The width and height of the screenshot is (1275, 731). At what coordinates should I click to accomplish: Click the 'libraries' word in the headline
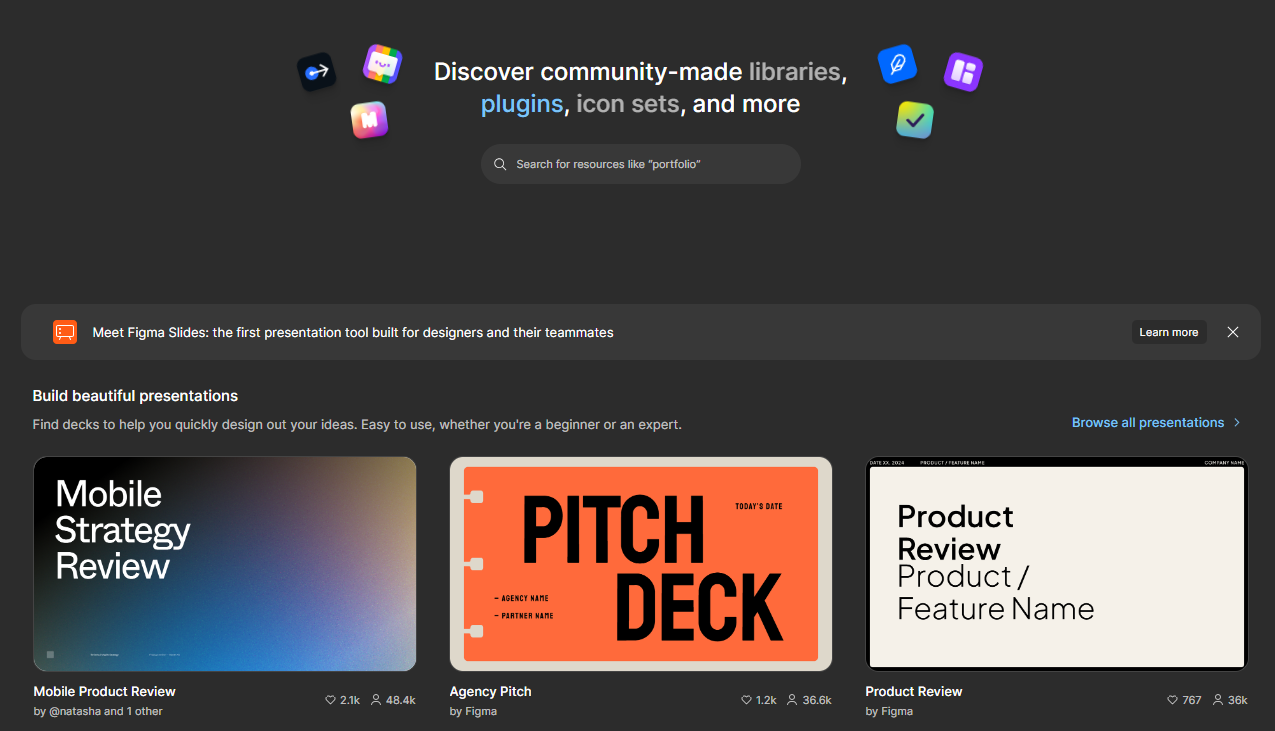pyautogui.click(x=795, y=72)
